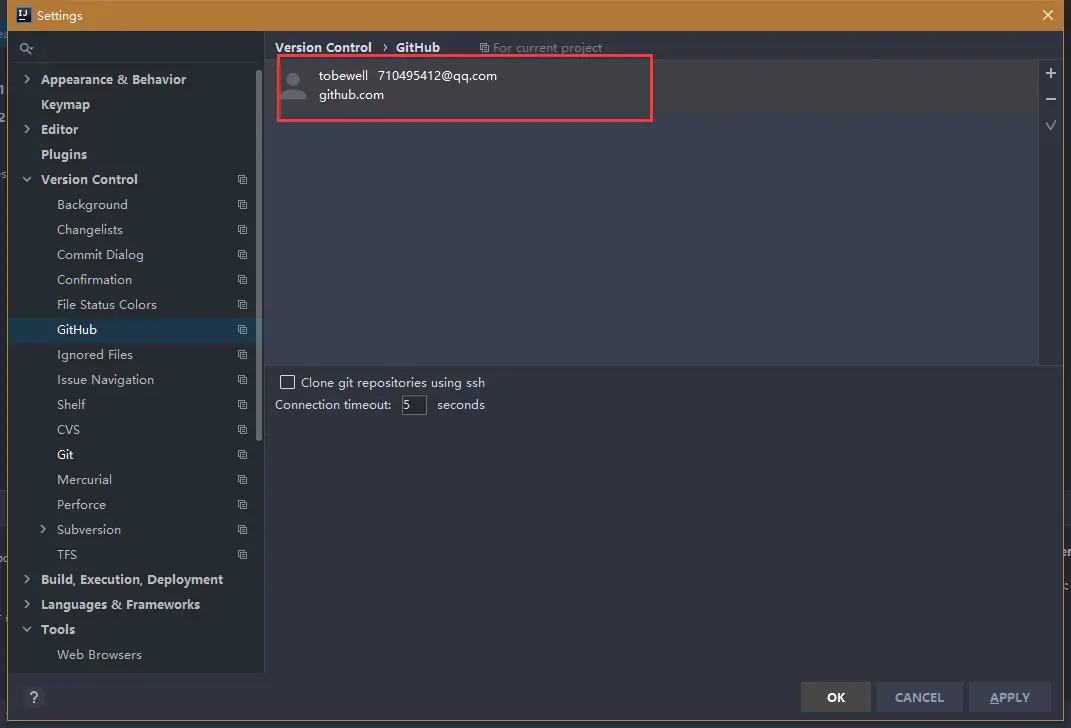This screenshot has height=728, width=1071.
Task: Click the IntelliJ icon in title bar
Action: [x=23, y=15]
